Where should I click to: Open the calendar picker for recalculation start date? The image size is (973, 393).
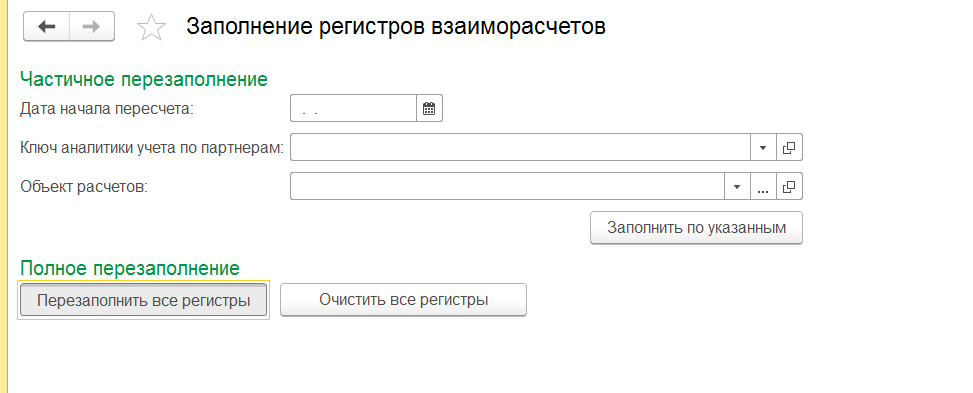coord(429,109)
